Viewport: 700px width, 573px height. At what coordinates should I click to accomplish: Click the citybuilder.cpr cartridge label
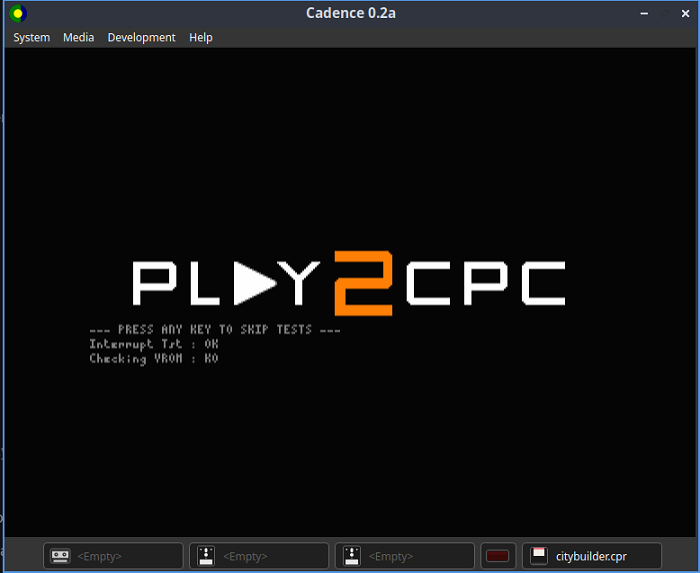point(591,556)
